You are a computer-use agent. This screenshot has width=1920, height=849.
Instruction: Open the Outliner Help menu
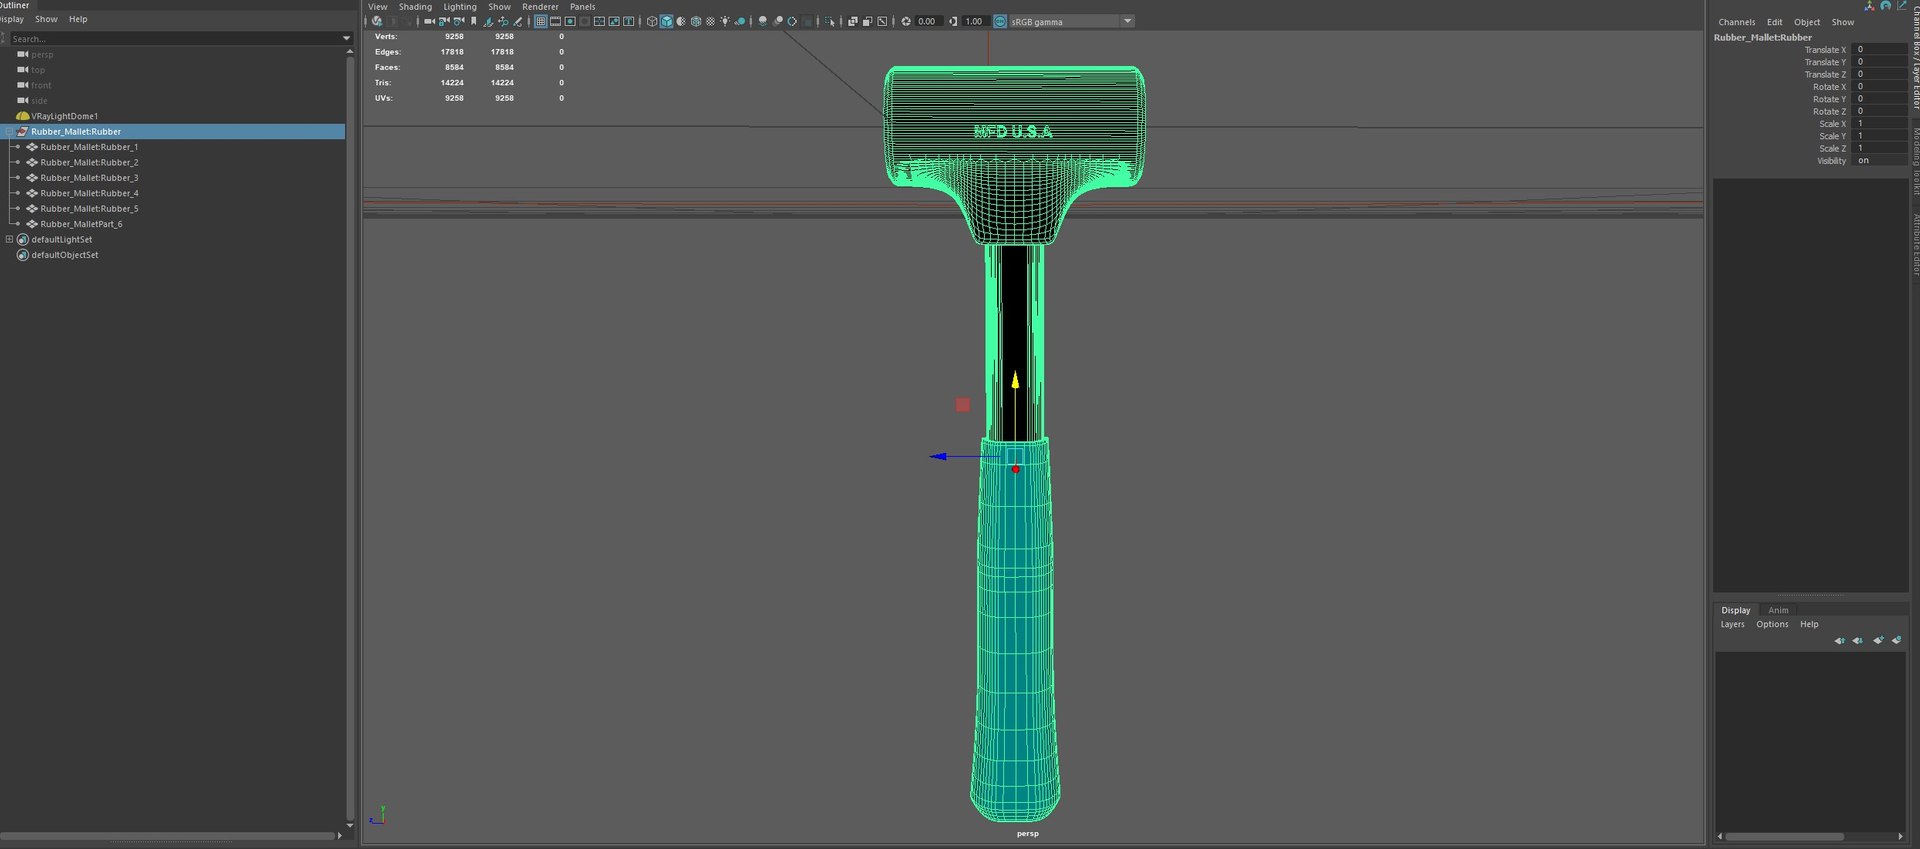78,19
